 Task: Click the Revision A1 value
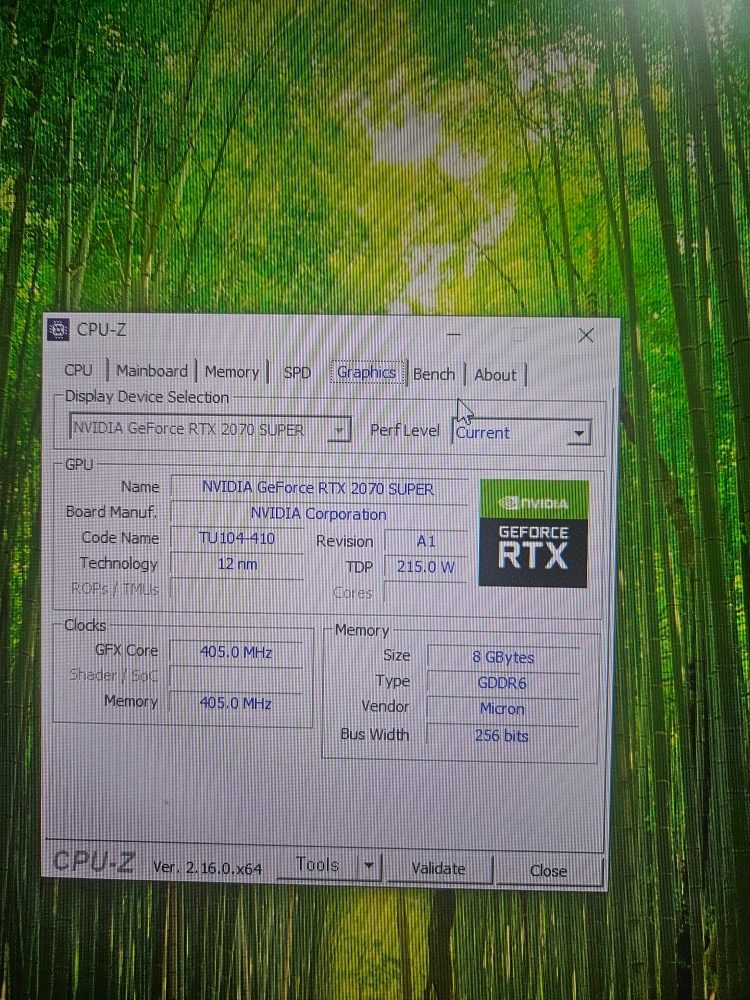pos(426,541)
